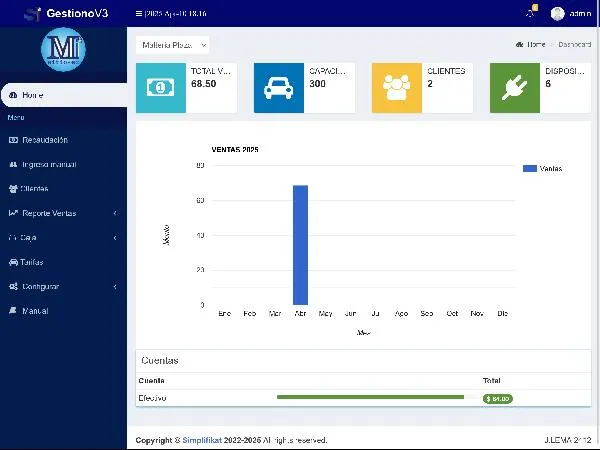Go to Ingreso manual in sidebar
The image size is (600, 450).
pyautogui.click(x=48, y=164)
